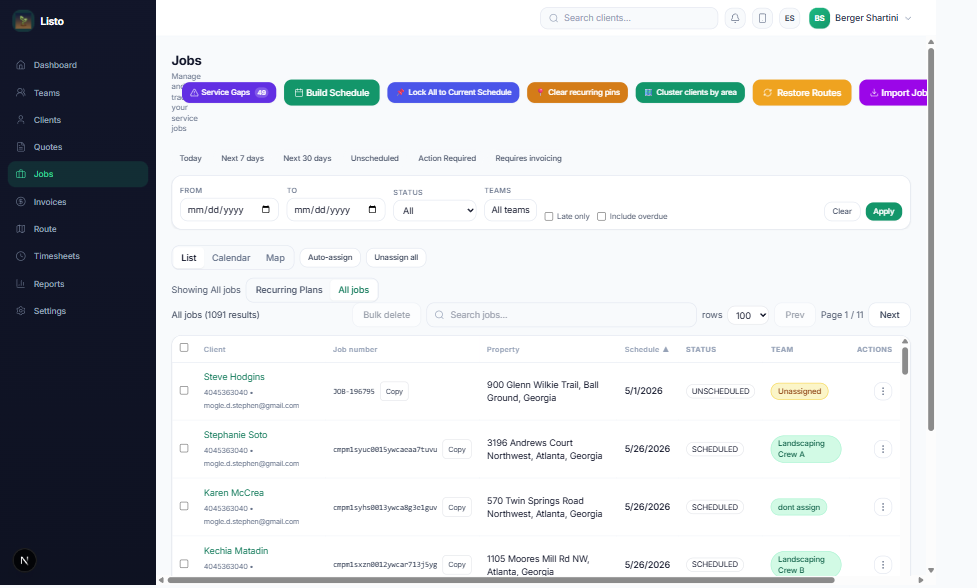Click Lock All to Current Schedule
977x588 pixels.
pos(453,92)
